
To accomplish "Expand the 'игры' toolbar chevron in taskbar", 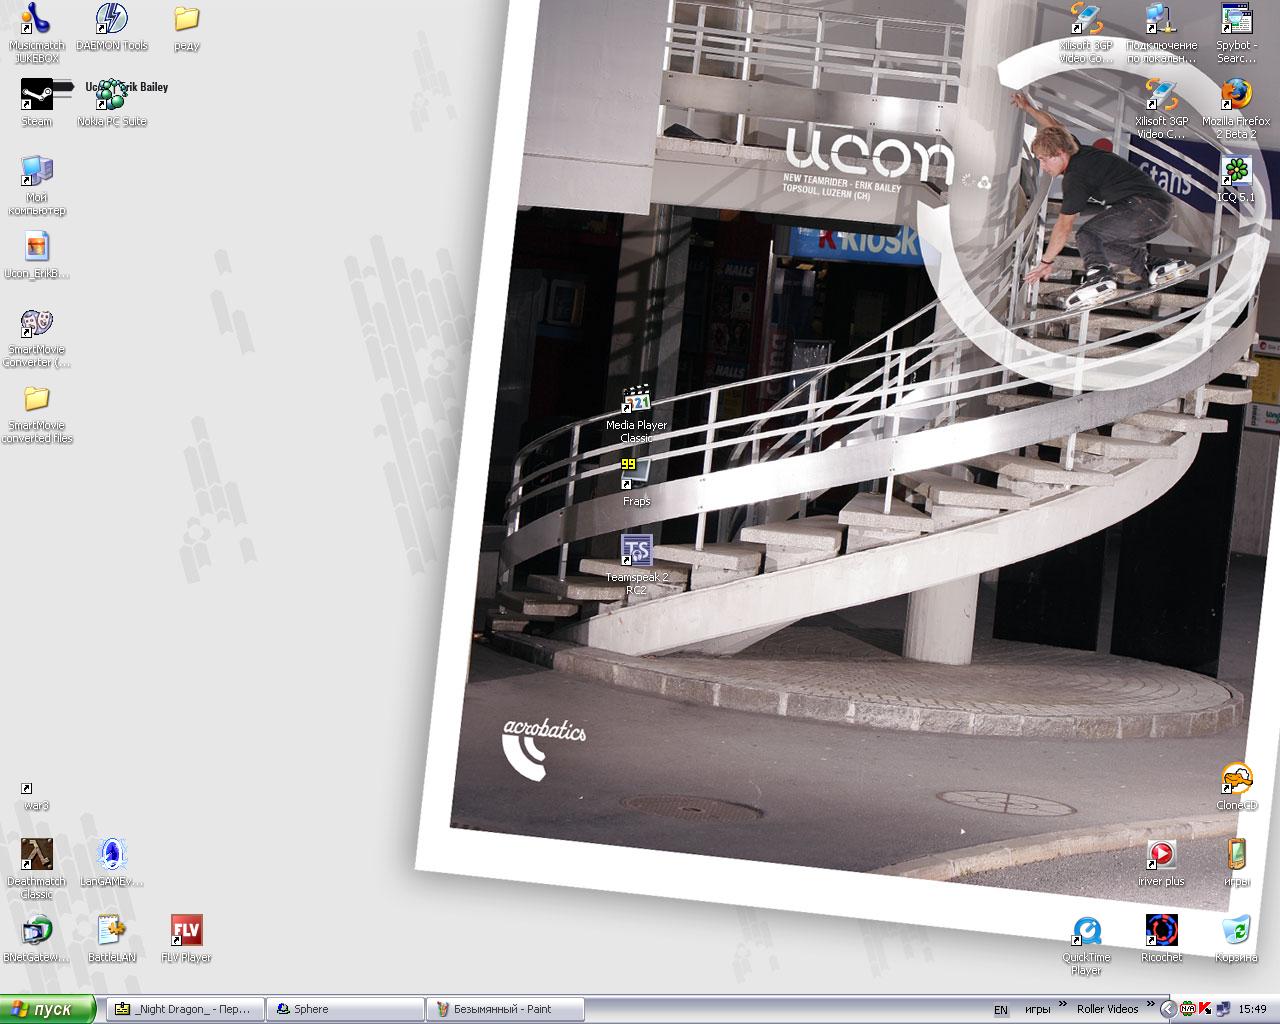I will point(1062,1004).
